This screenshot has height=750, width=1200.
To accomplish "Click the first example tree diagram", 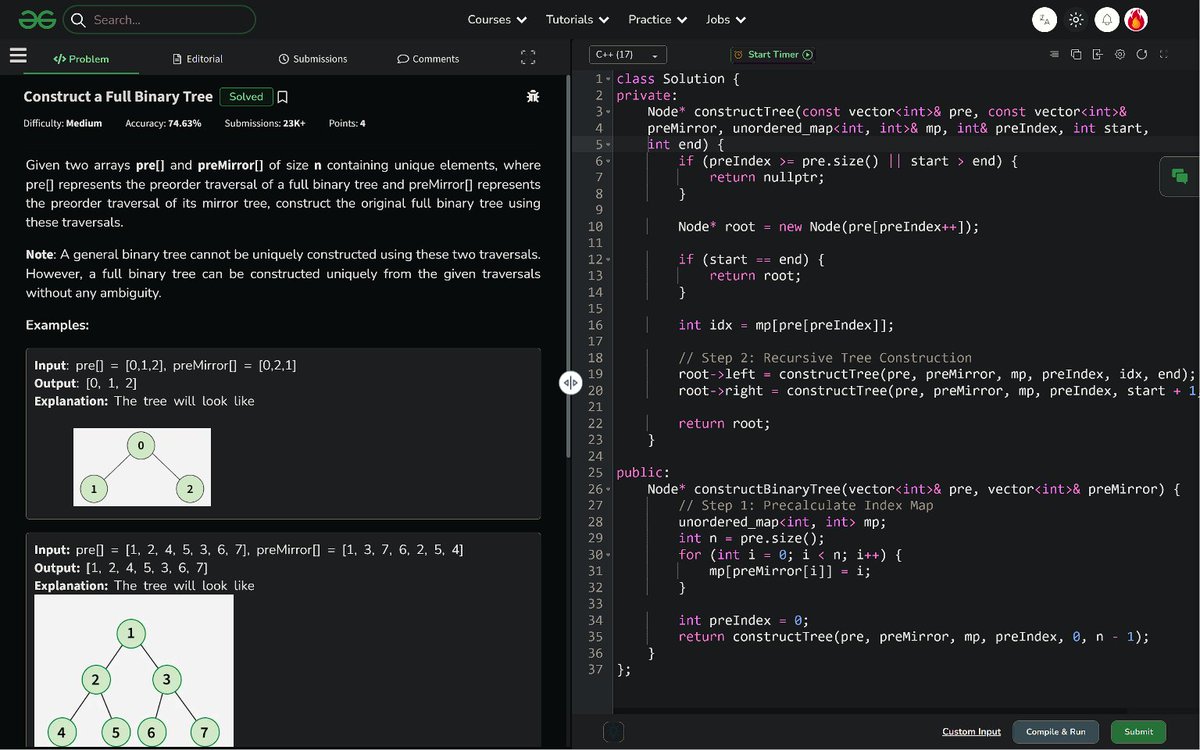I will click(x=142, y=467).
